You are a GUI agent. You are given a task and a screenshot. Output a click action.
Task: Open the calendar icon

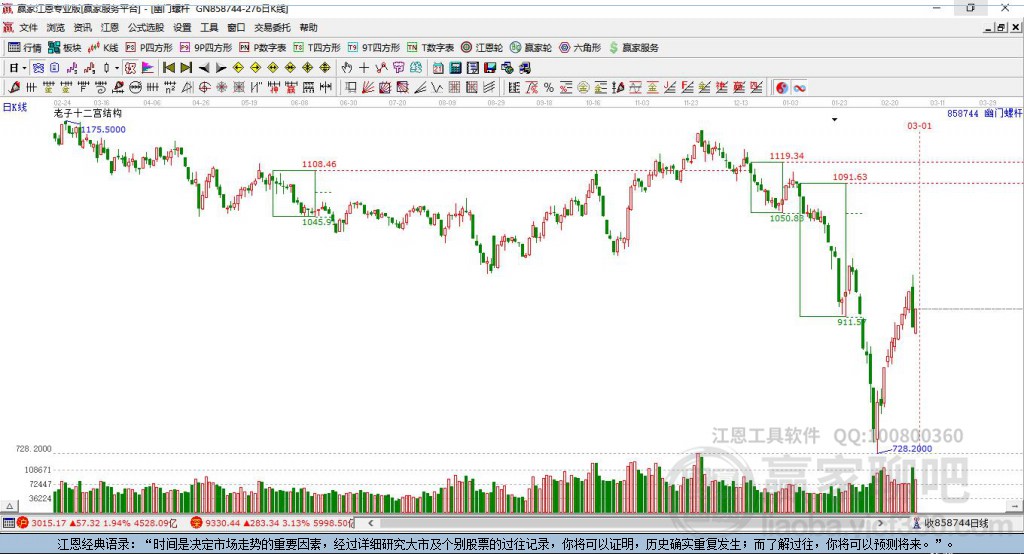tap(438, 68)
